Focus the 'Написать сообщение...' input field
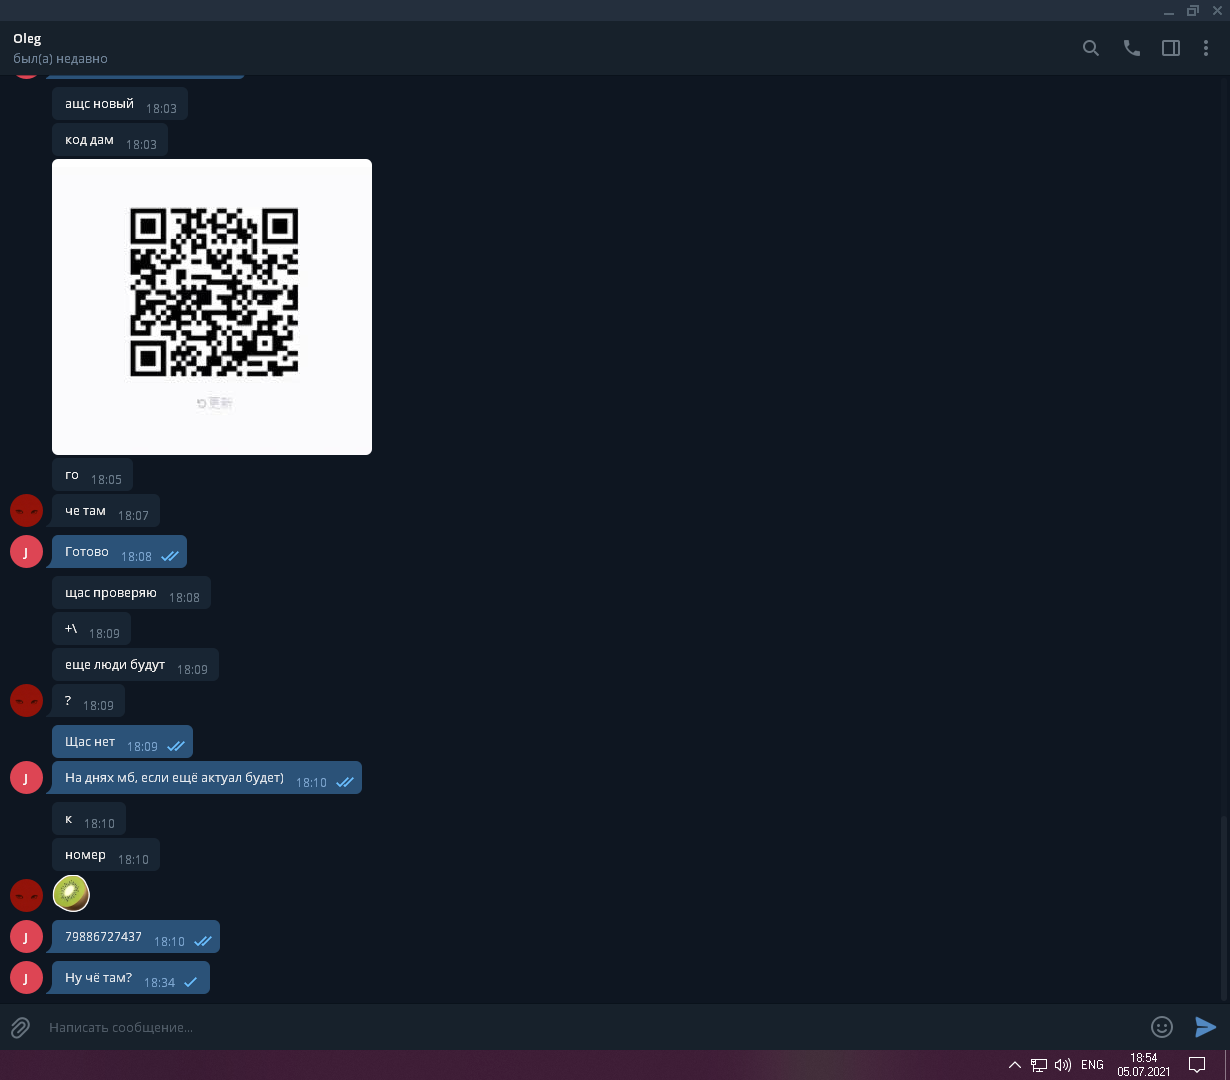The width and height of the screenshot is (1230, 1080). [590, 1027]
